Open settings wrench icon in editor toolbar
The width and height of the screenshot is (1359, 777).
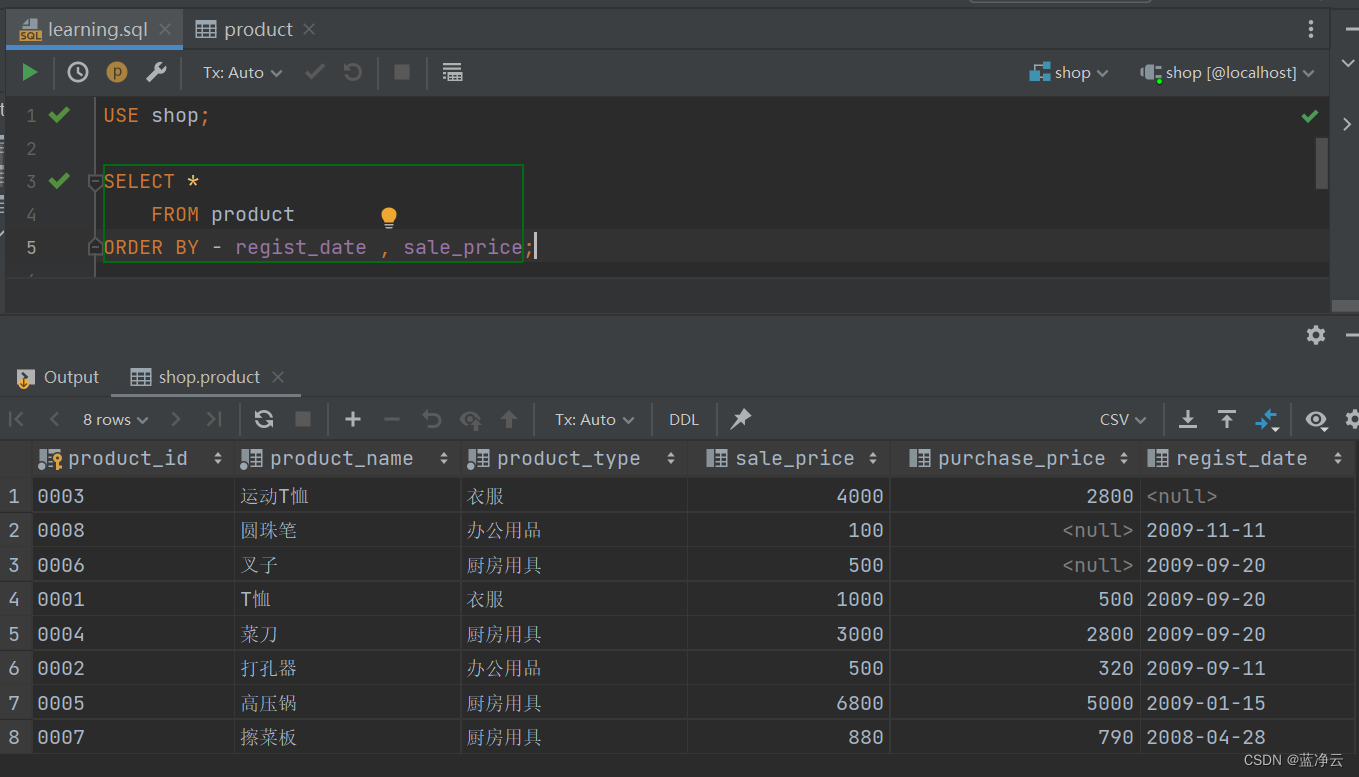(156, 72)
